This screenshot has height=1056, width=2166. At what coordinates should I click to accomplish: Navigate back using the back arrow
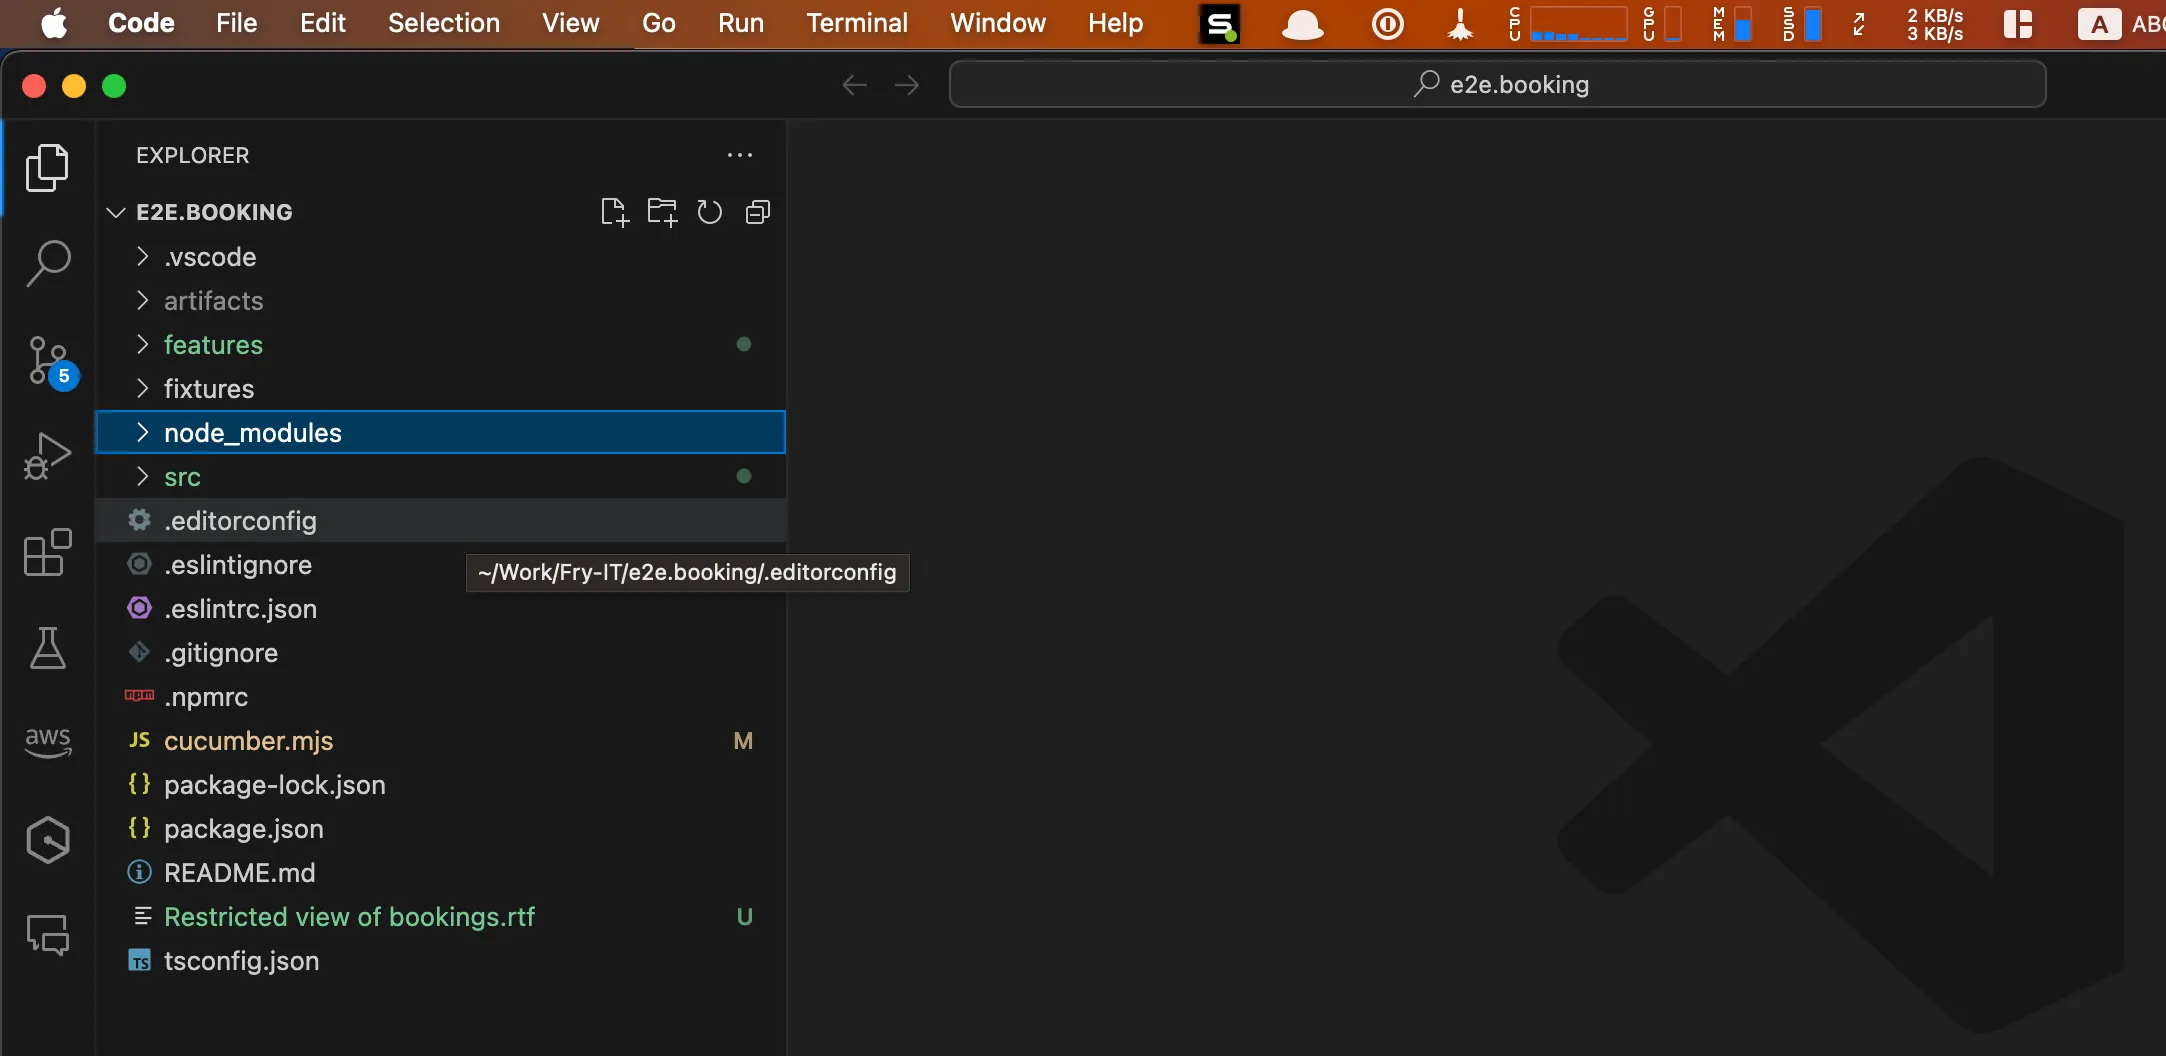(x=853, y=84)
